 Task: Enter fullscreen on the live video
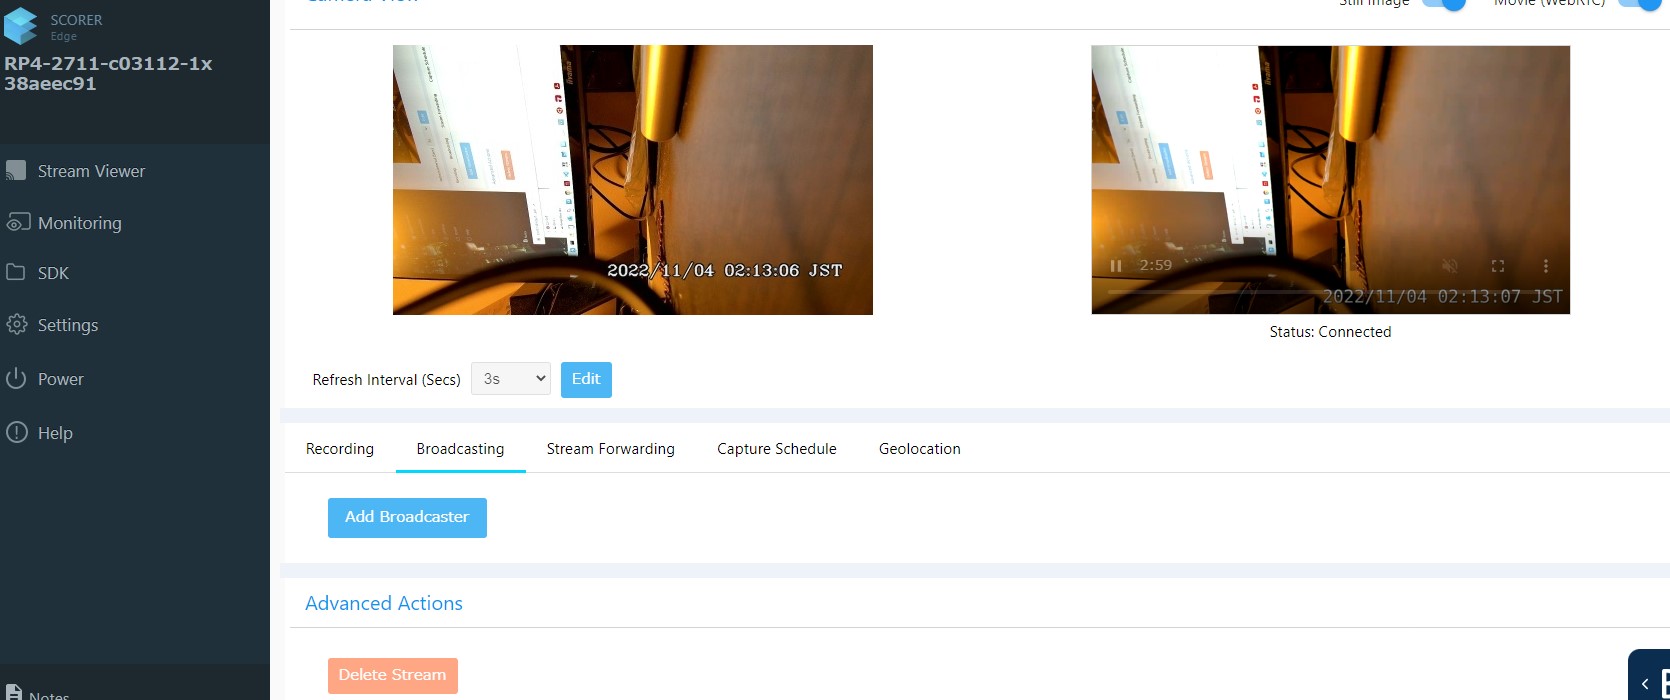(1497, 266)
